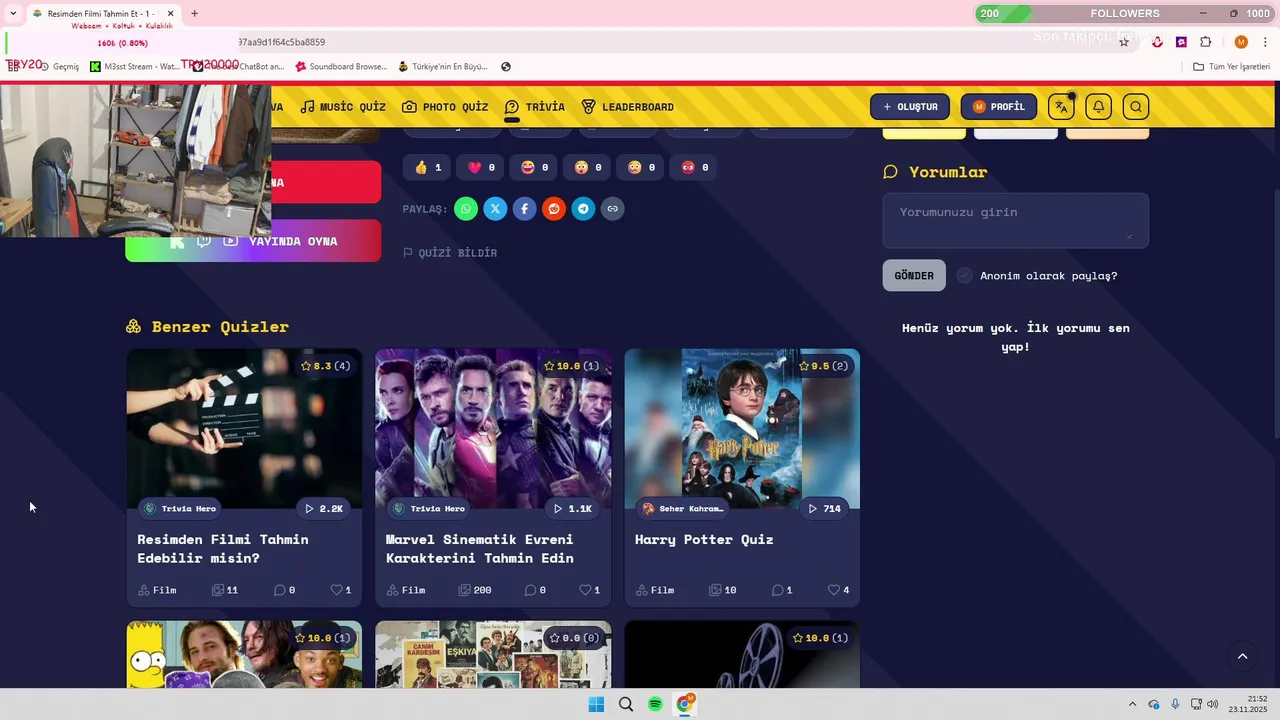Click into the Yorumunuzu girin comment box
This screenshot has width=1280, height=720.
point(1015,221)
